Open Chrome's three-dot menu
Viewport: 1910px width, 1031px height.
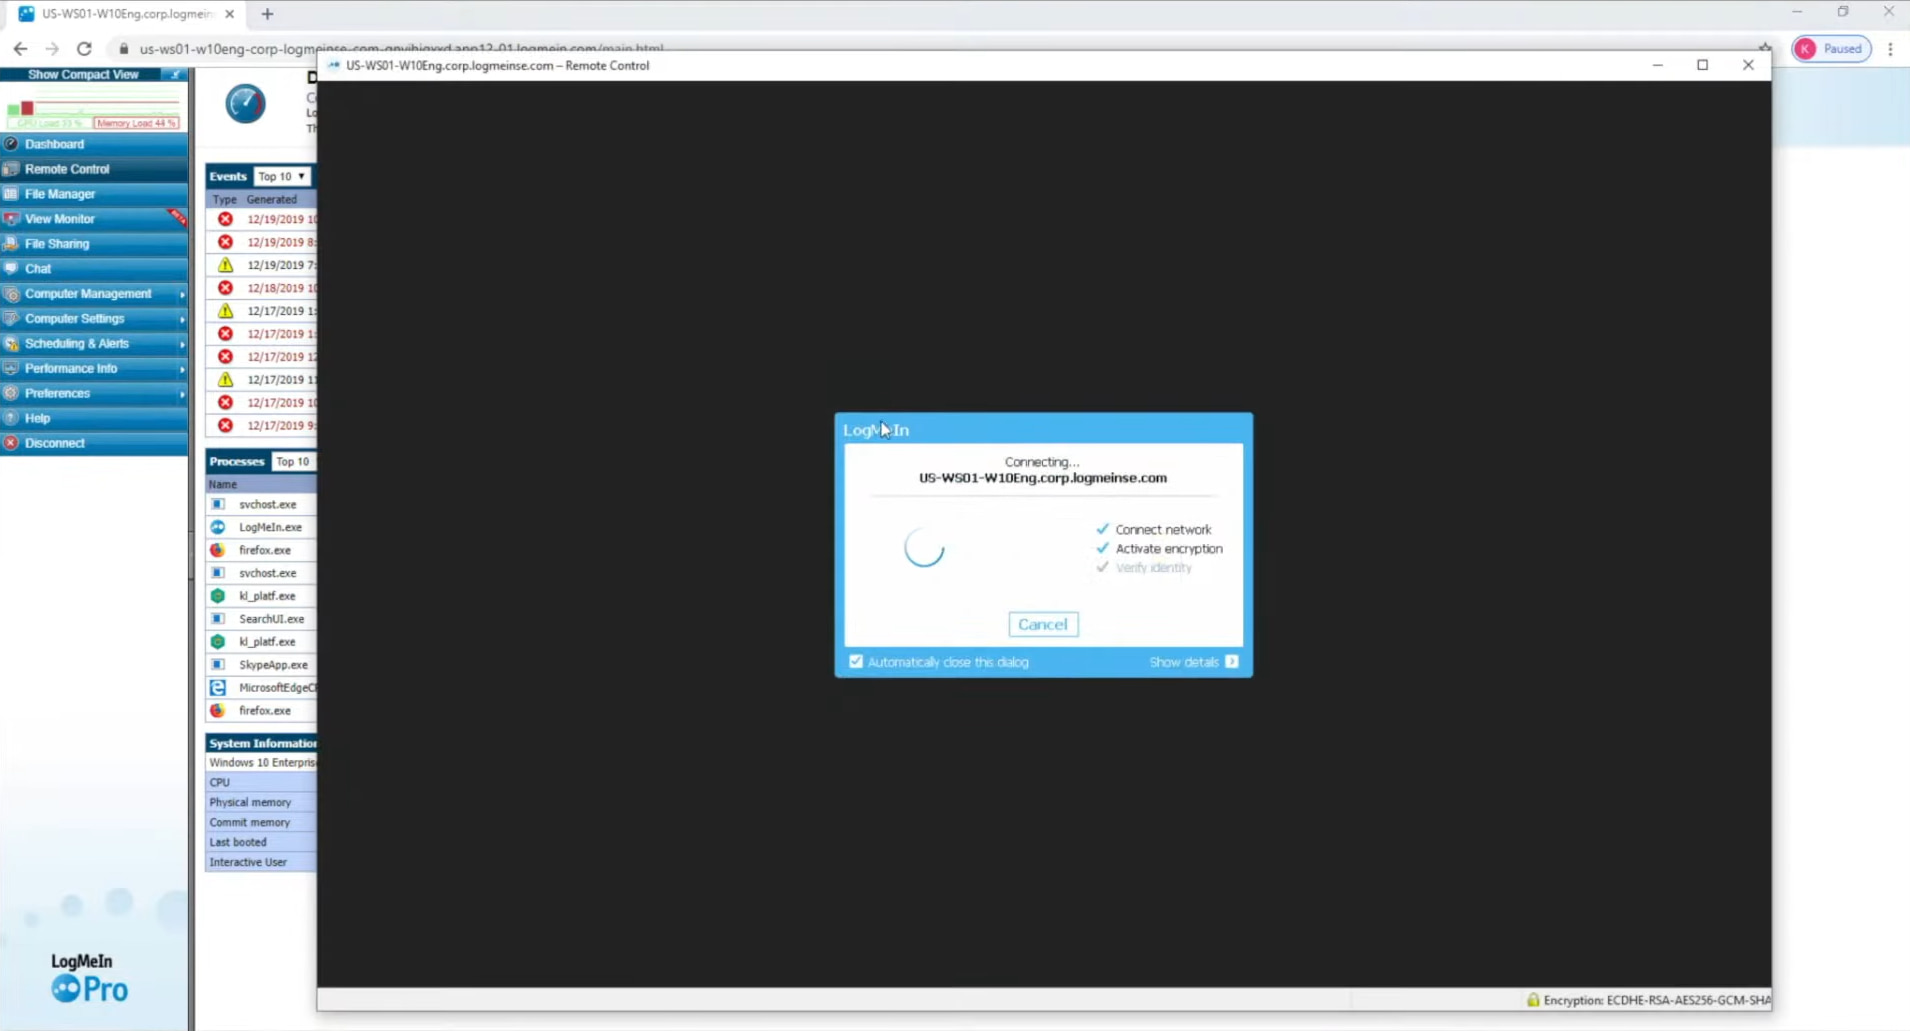point(1890,48)
